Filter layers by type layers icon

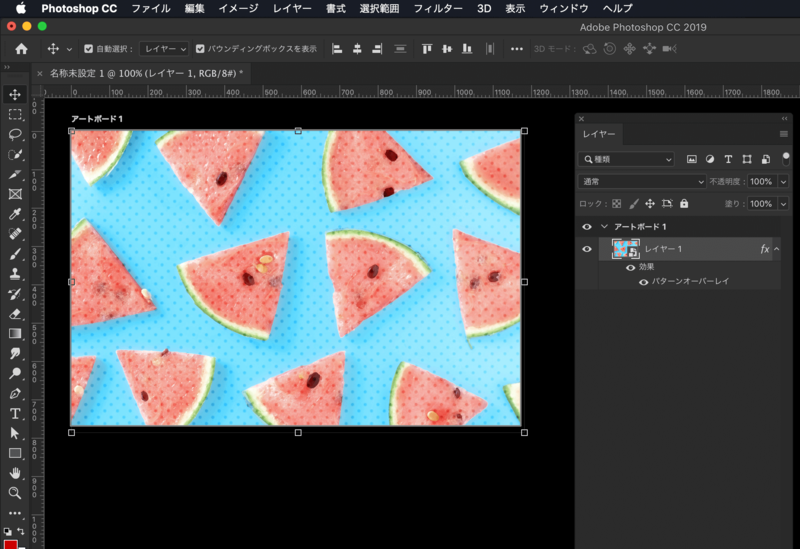click(728, 159)
